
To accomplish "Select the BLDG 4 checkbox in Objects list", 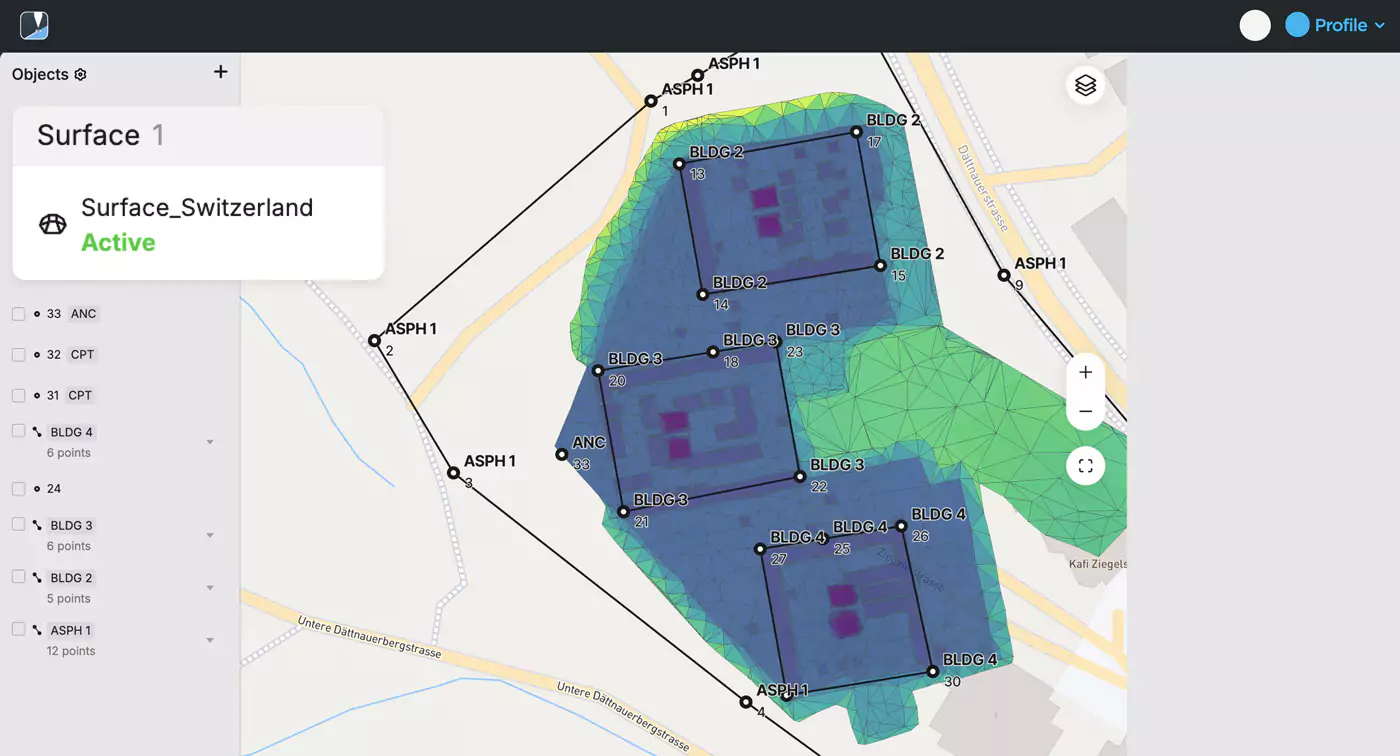I will 18,431.
